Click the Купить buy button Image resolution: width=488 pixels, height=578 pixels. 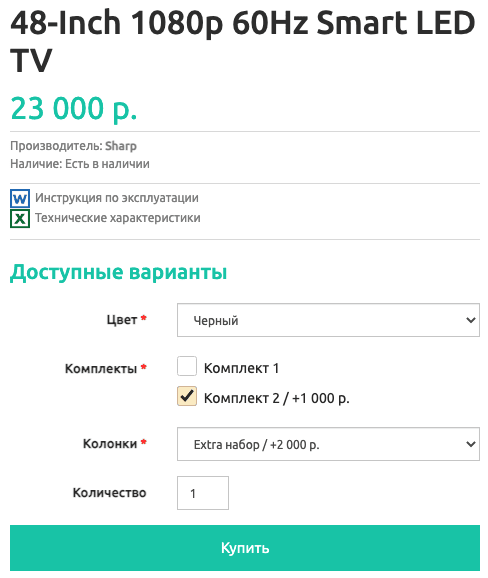point(245,548)
